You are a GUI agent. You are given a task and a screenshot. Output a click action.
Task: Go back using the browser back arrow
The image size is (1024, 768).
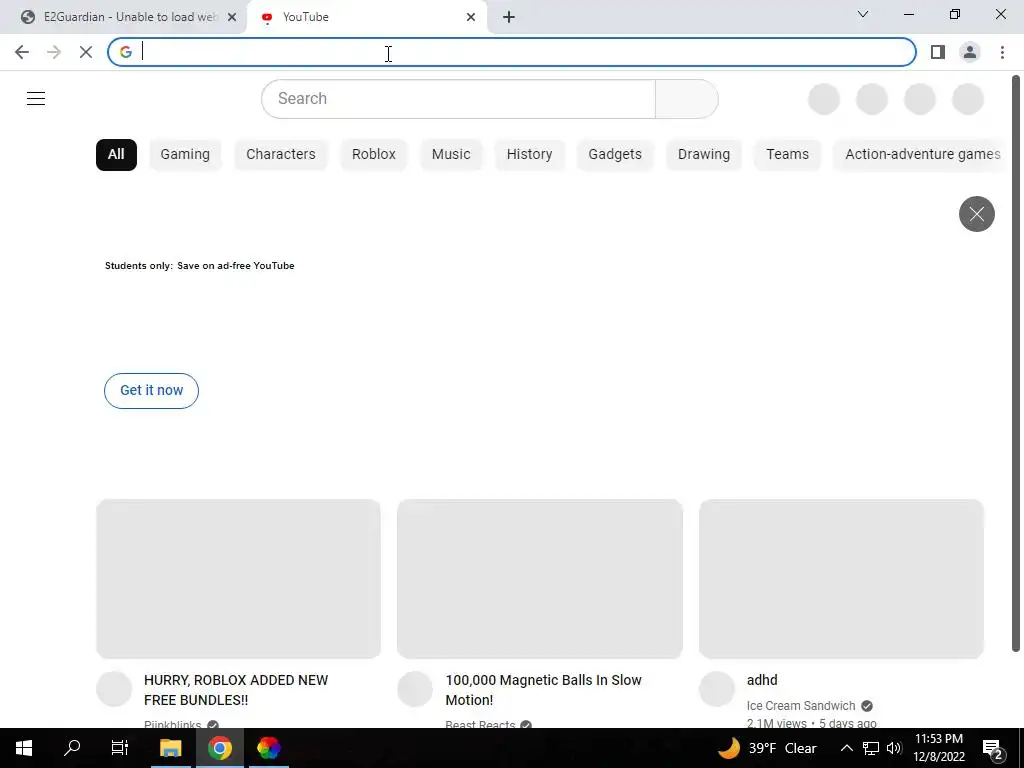(22, 52)
